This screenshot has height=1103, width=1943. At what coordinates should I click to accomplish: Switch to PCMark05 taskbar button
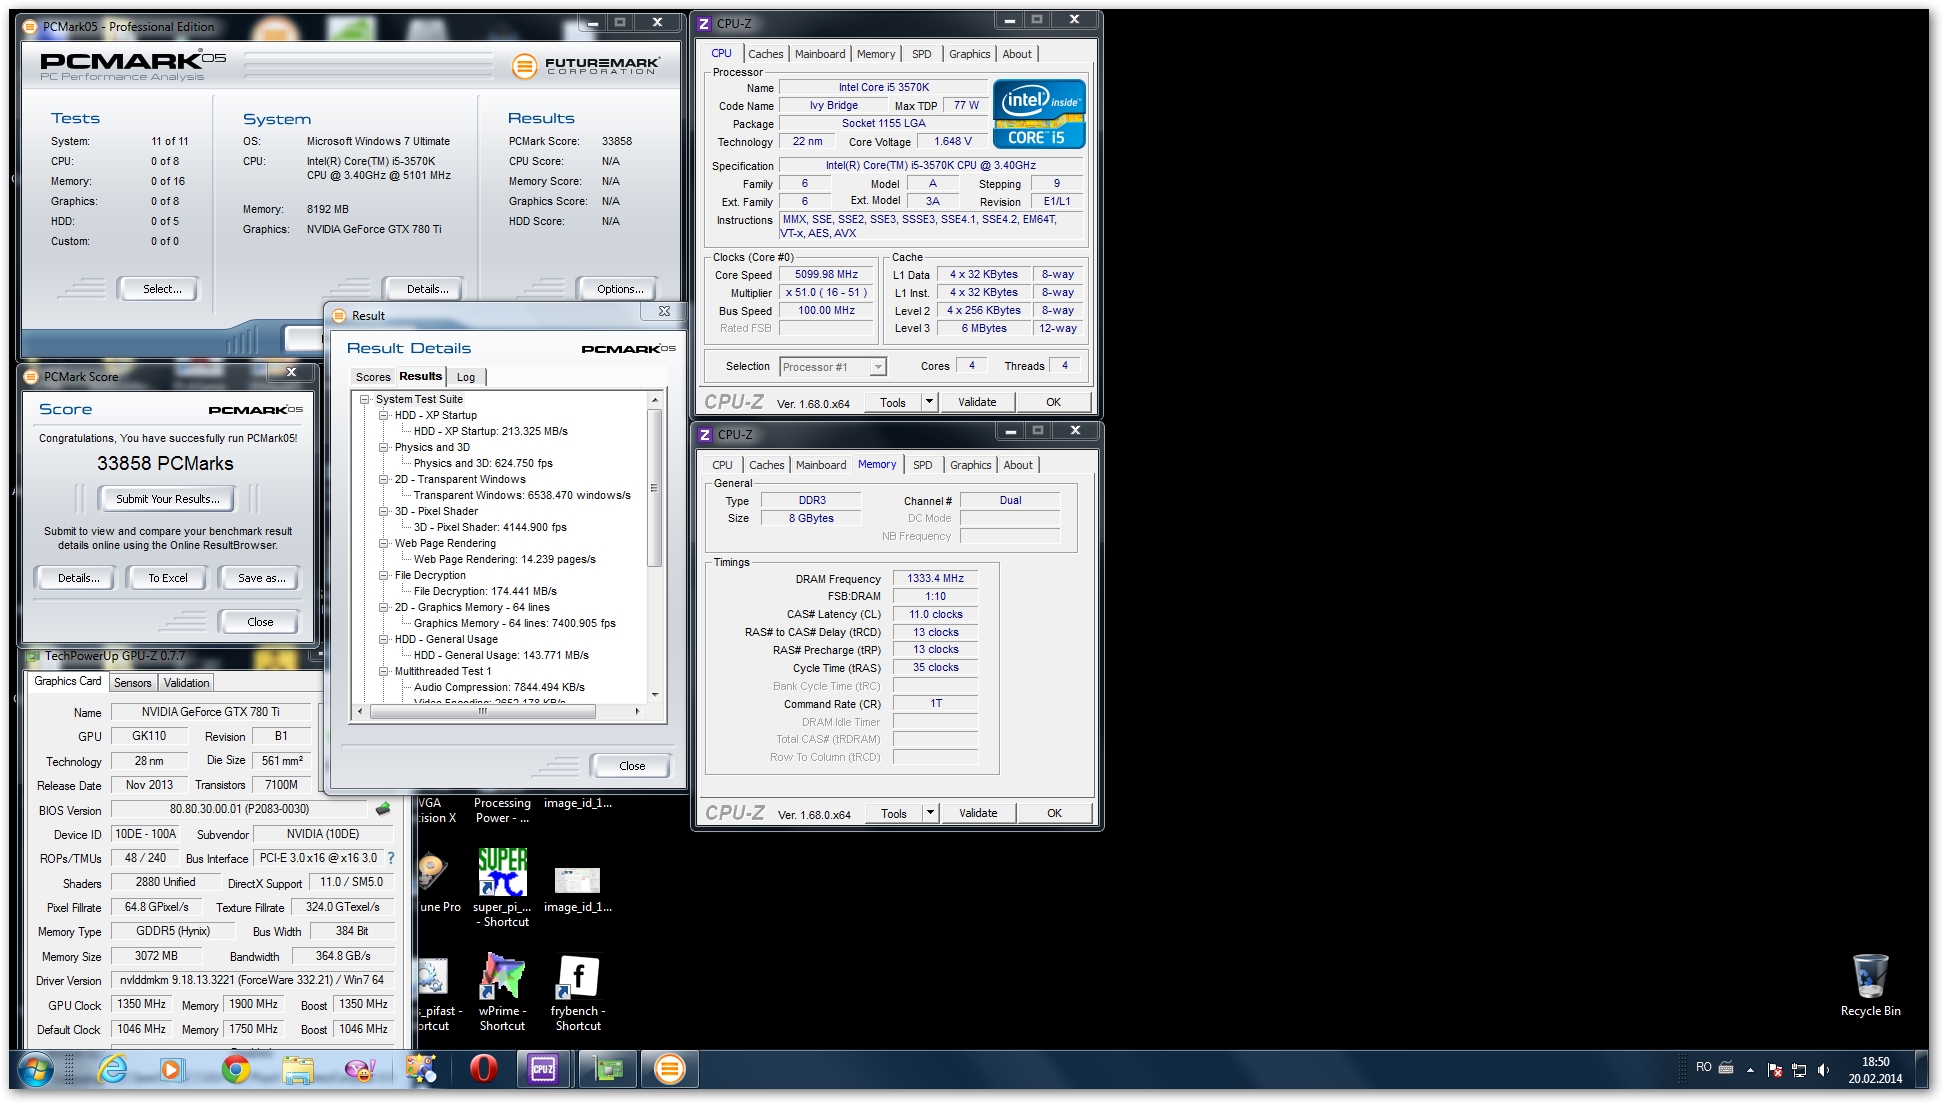coord(670,1070)
